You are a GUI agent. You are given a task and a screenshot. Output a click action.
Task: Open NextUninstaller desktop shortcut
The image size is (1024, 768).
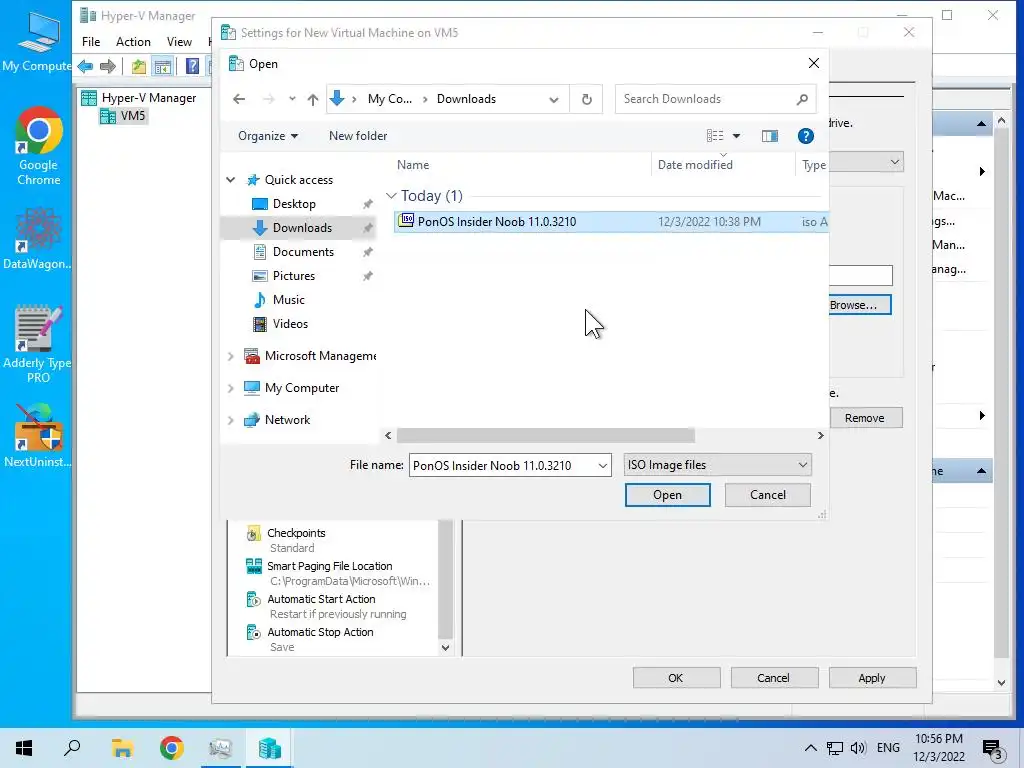[37, 436]
